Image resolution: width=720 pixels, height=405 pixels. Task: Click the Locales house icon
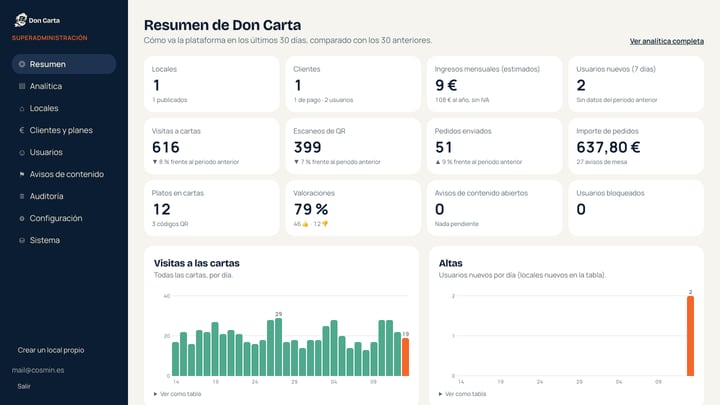point(22,108)
